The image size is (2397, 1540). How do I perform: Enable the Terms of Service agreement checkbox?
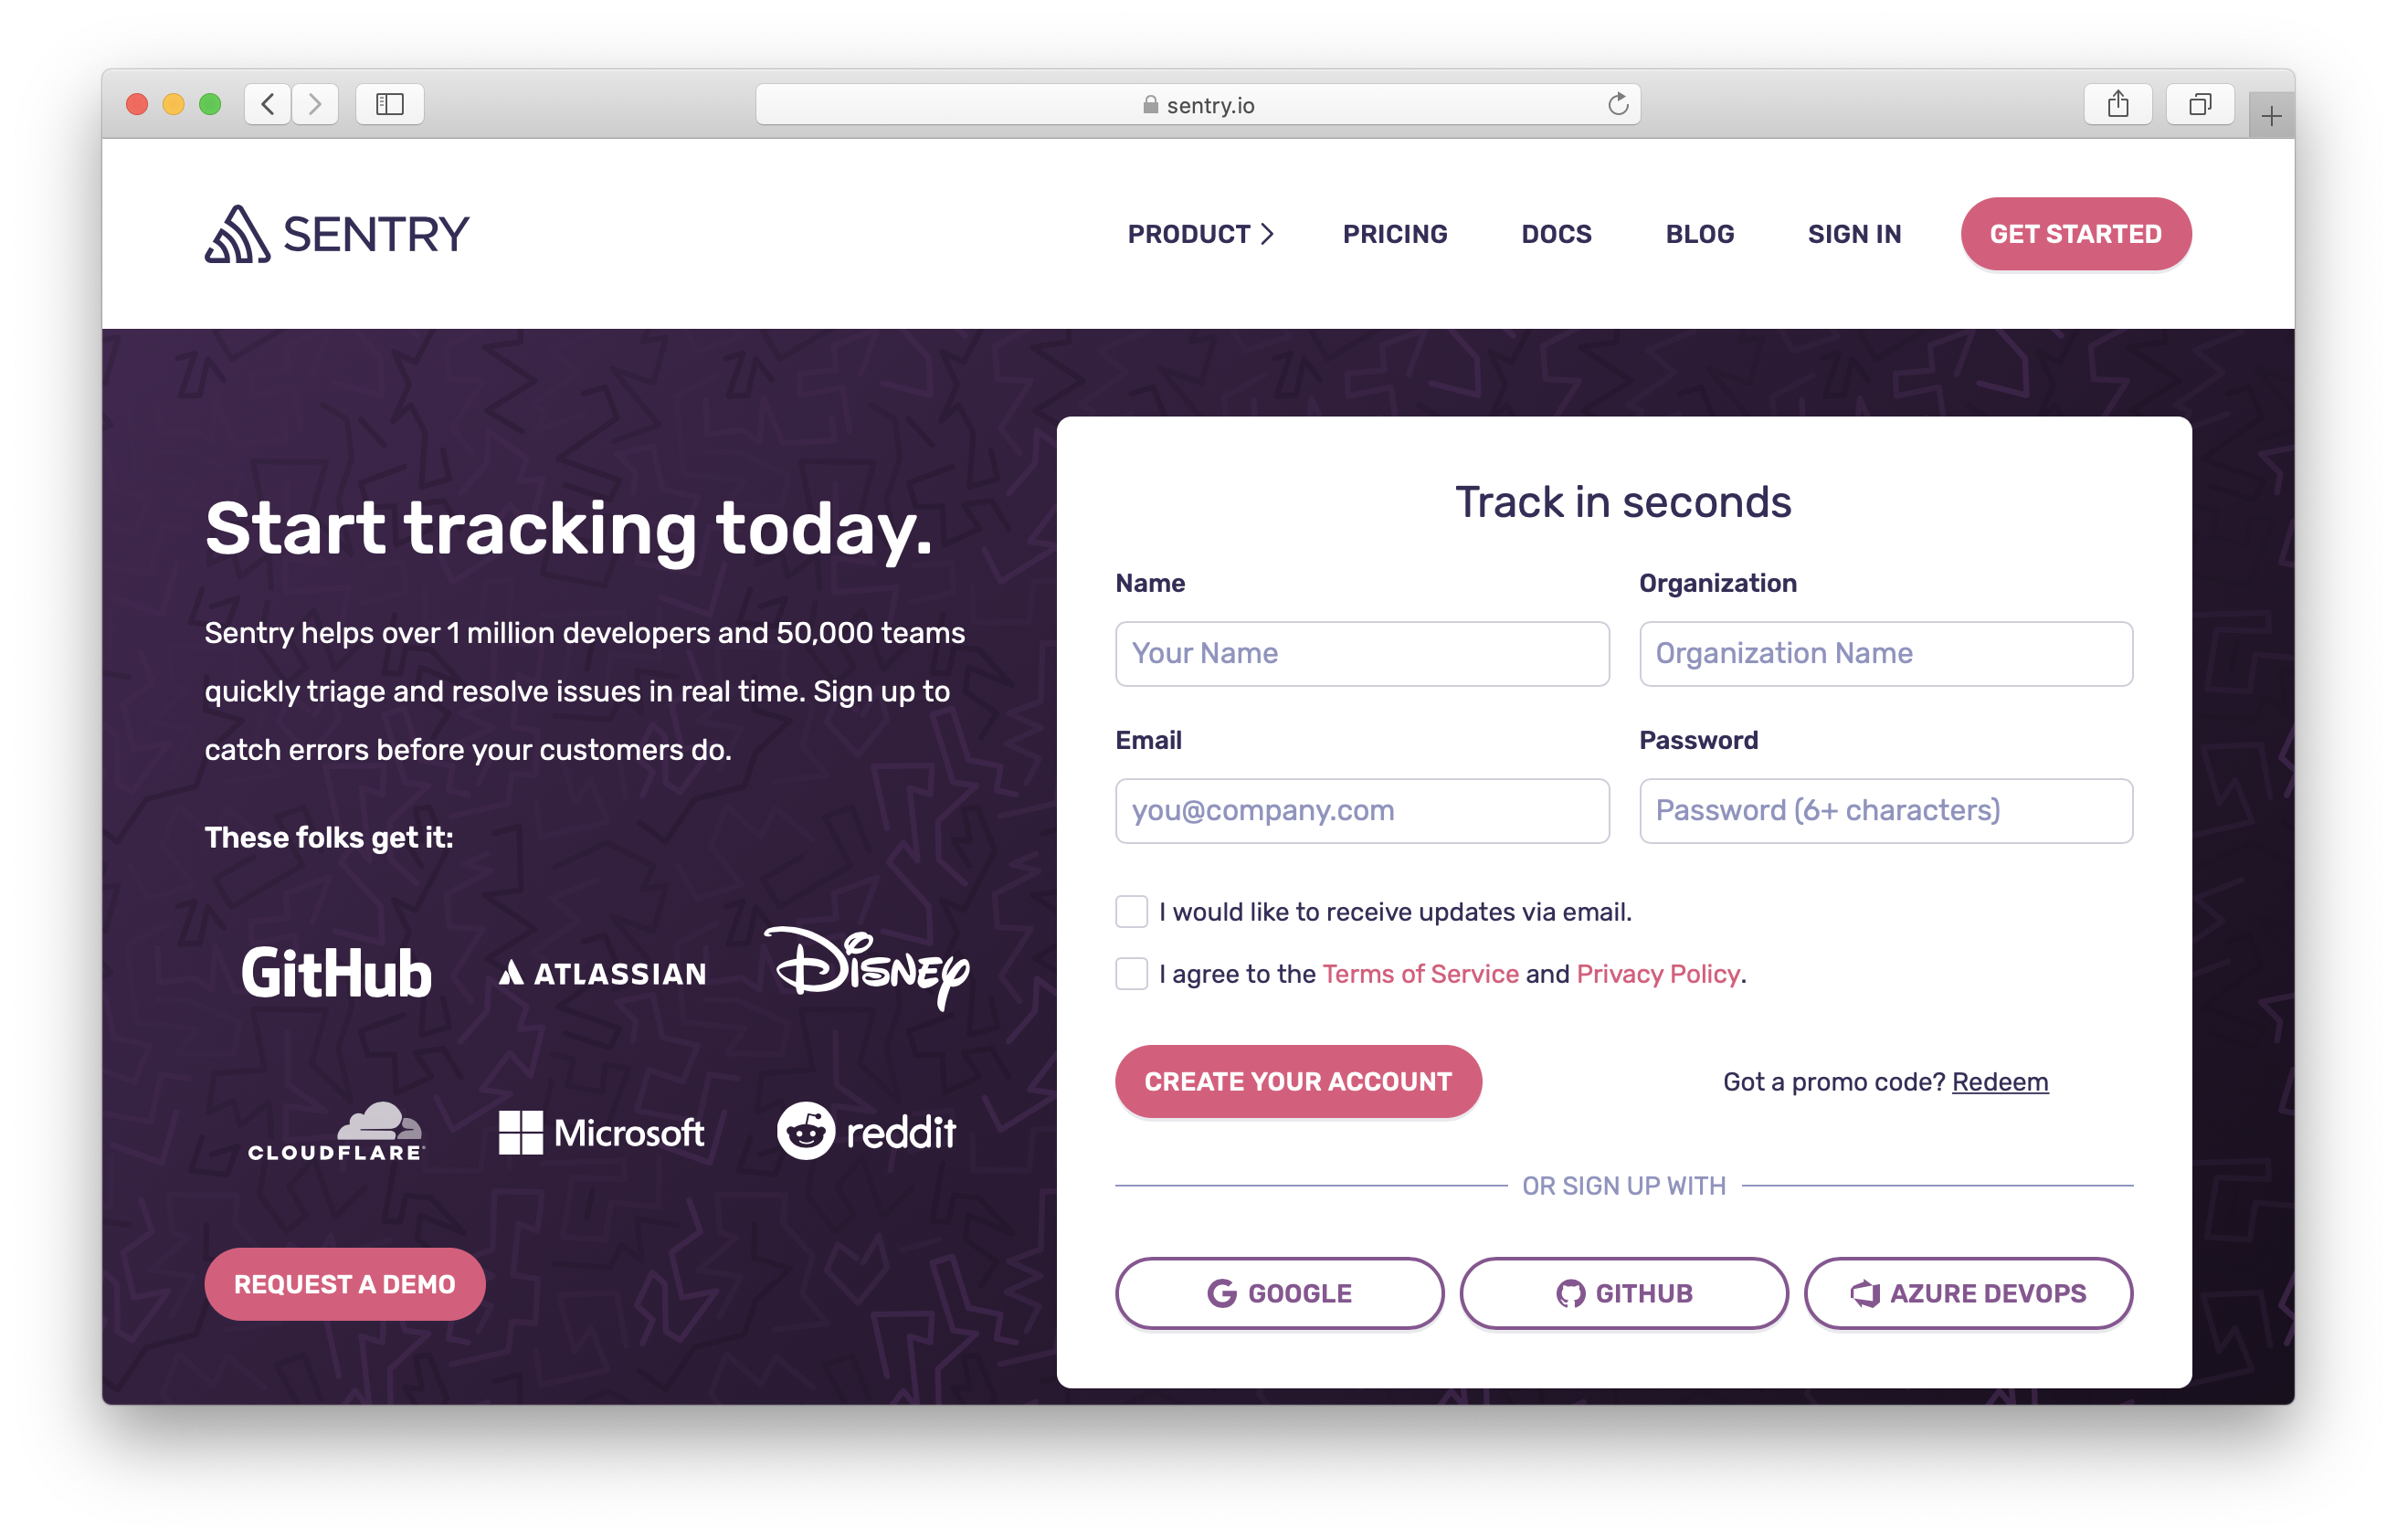pos(1132,975)
